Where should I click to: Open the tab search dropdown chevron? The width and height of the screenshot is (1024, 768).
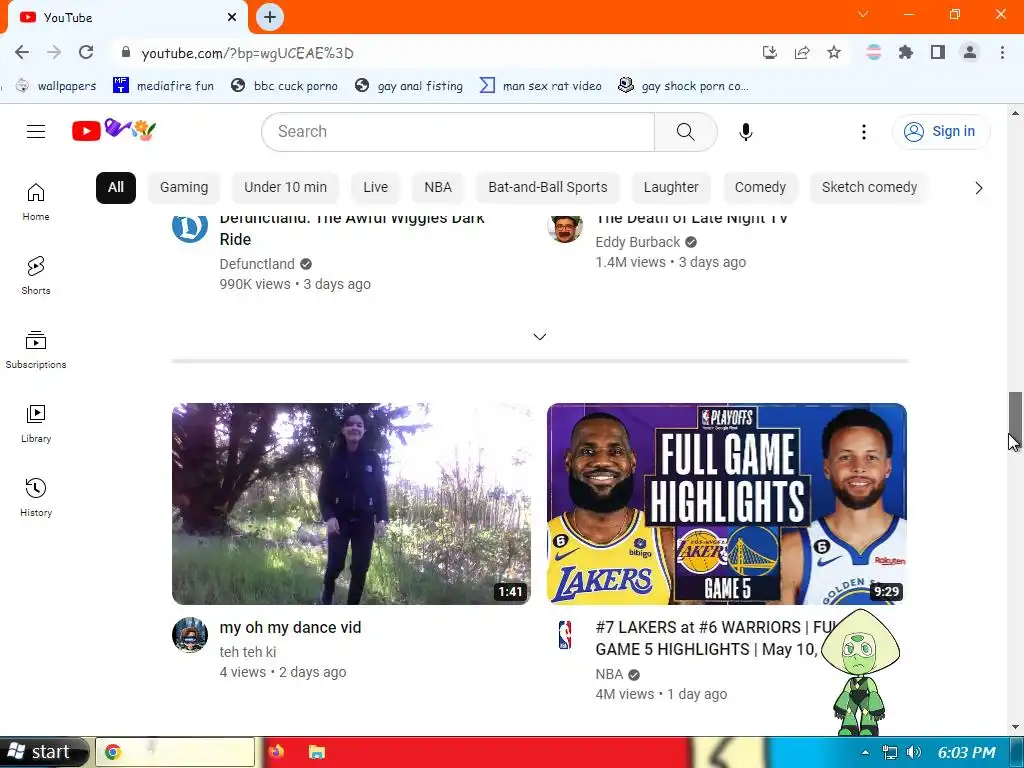click(863, 14)
